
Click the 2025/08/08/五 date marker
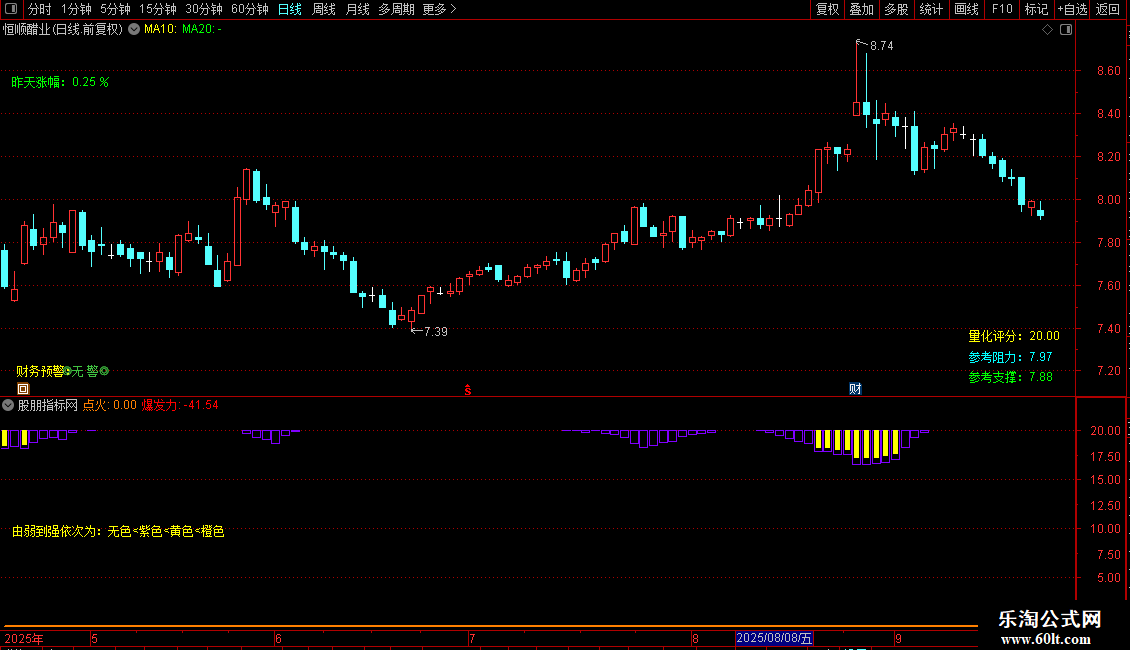775,638
